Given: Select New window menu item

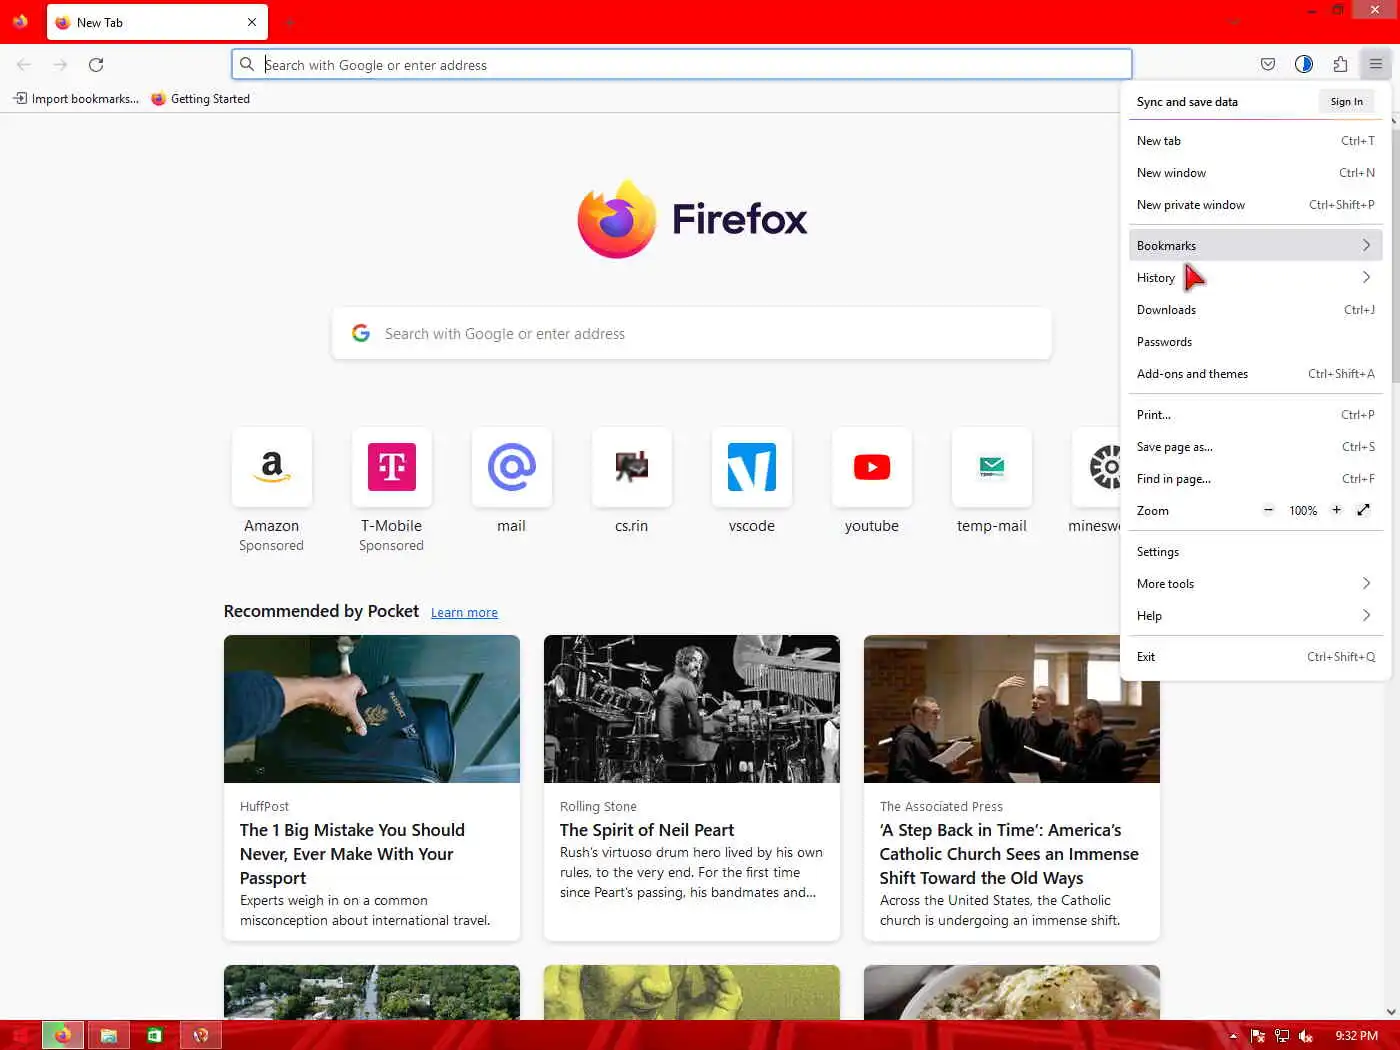Looking at the screenshot, I should (x=1256, y=173).
